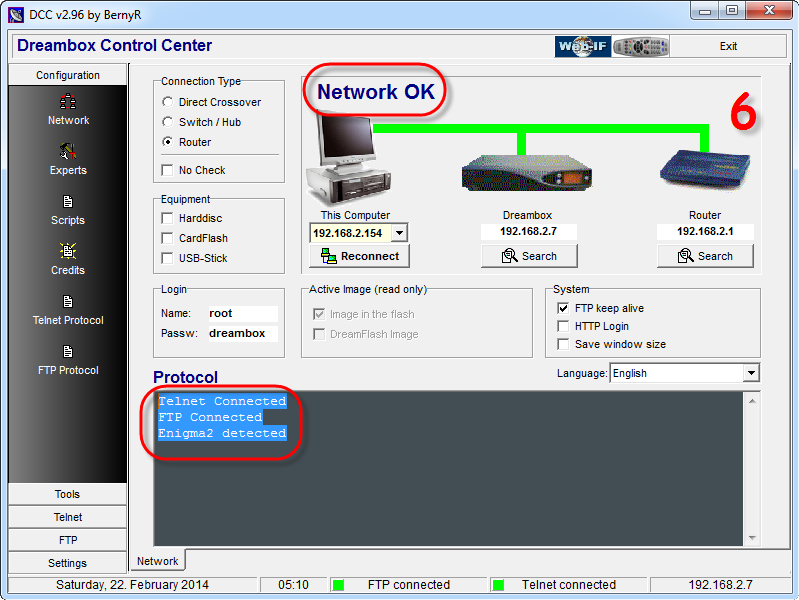The image size is (799, 600).
Task: Open the Tools section
Action: tap(68, 494)
